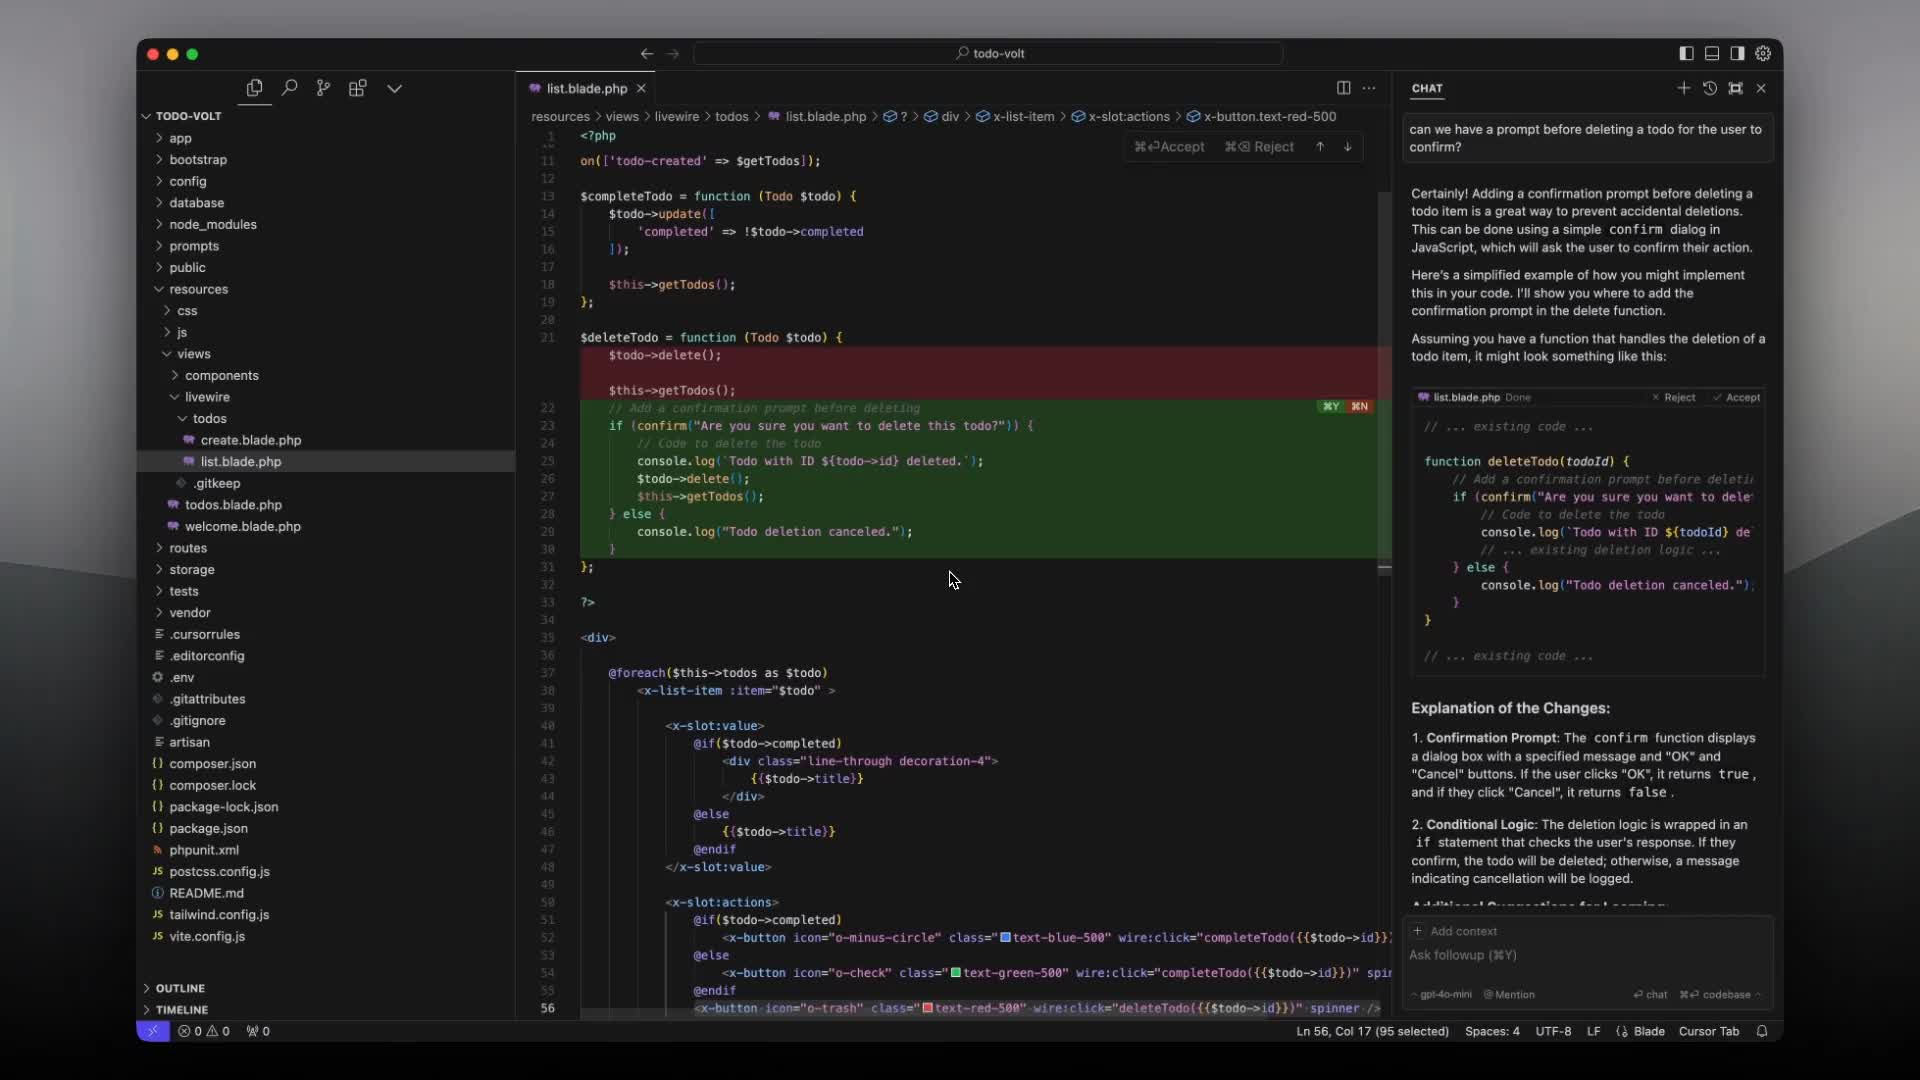Click the Accept button for code suggestion
The height and width of the screenshot is (1080, 1920).
pyautogui.click(x=1180, y=146)
